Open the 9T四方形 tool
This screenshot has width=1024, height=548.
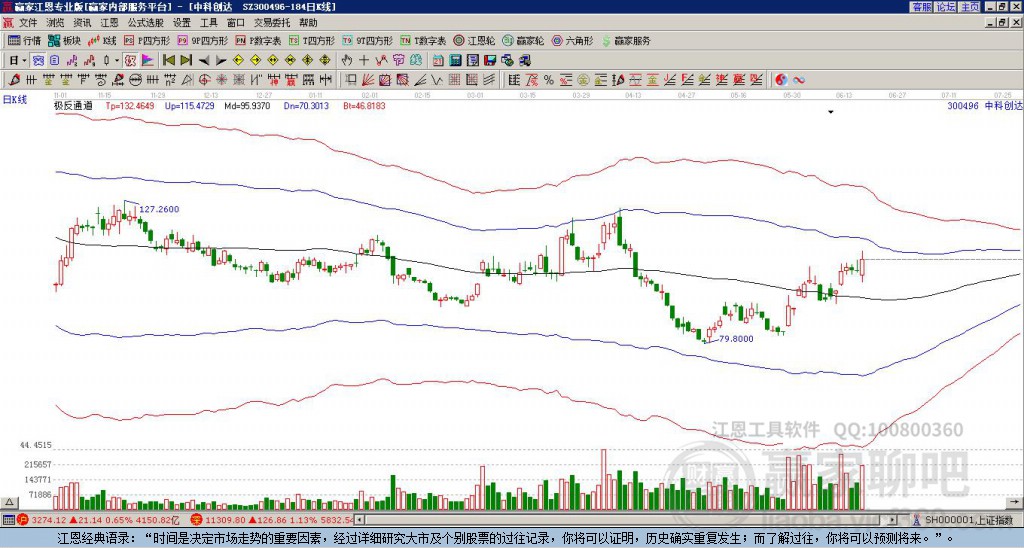368,40
